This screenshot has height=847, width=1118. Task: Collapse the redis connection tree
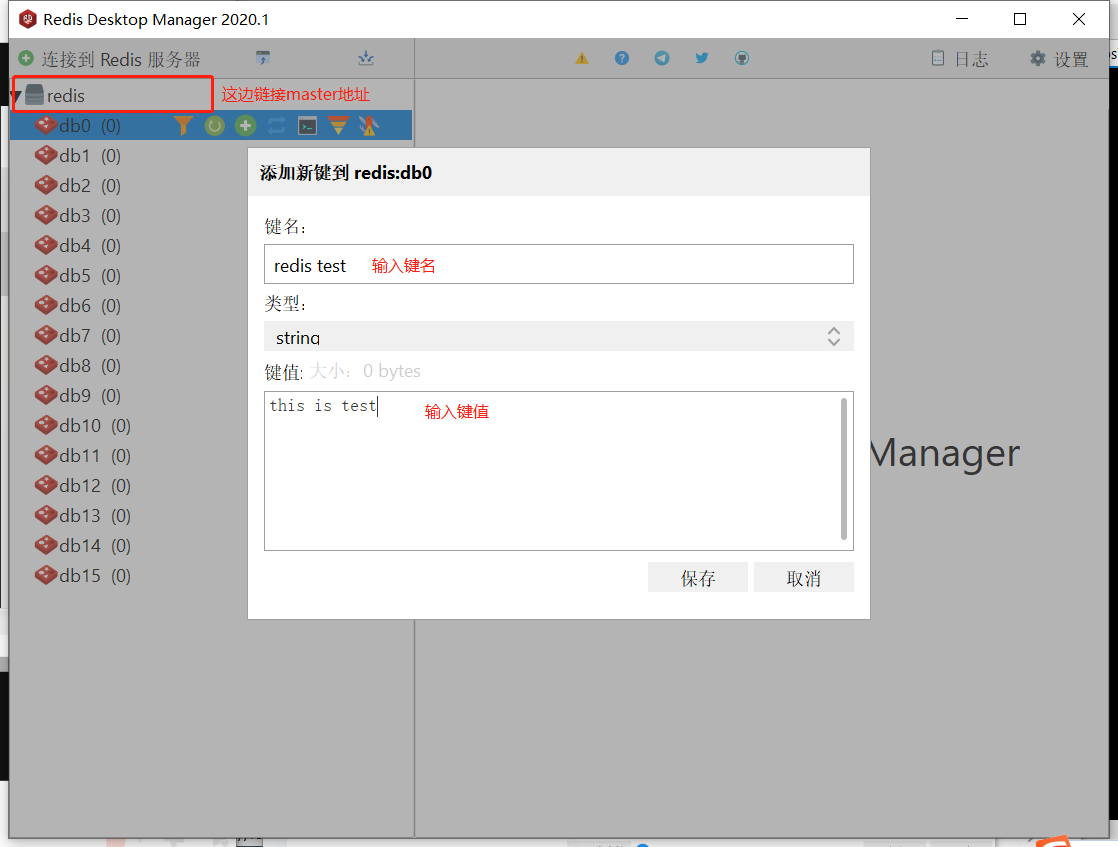click(x=14, y=95)
